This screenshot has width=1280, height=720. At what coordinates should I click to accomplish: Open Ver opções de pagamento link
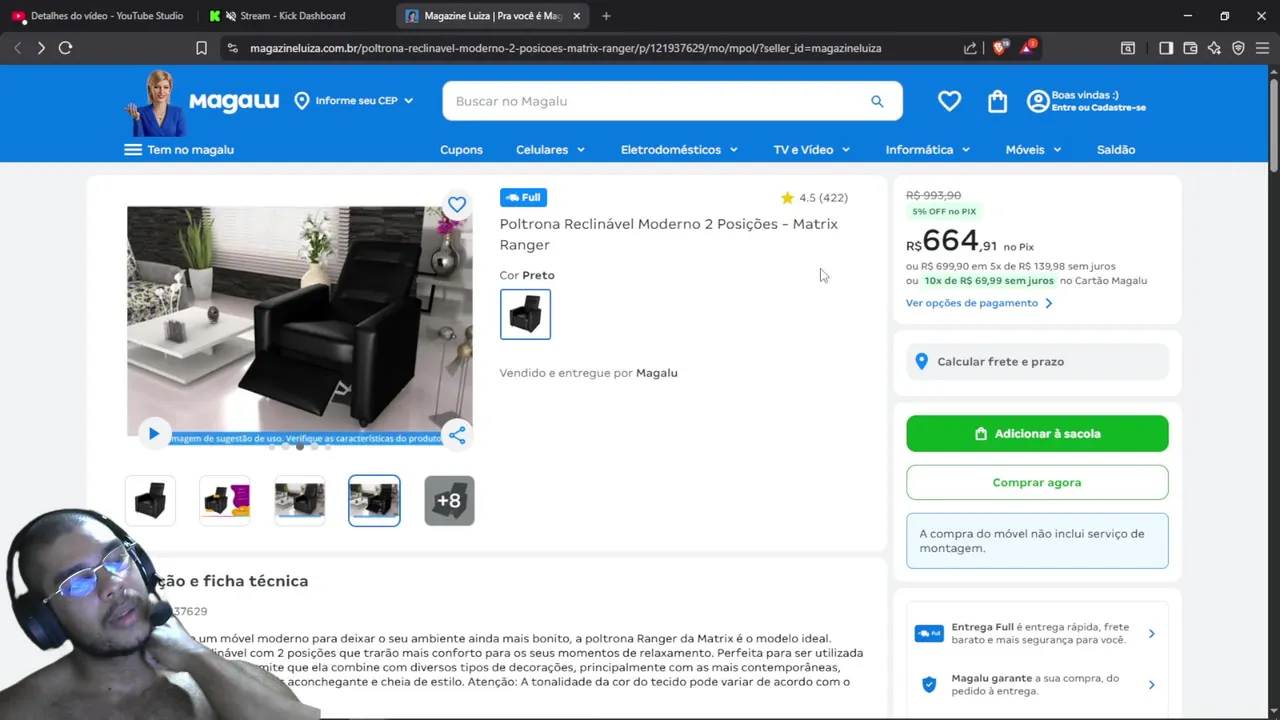(979, 303)
